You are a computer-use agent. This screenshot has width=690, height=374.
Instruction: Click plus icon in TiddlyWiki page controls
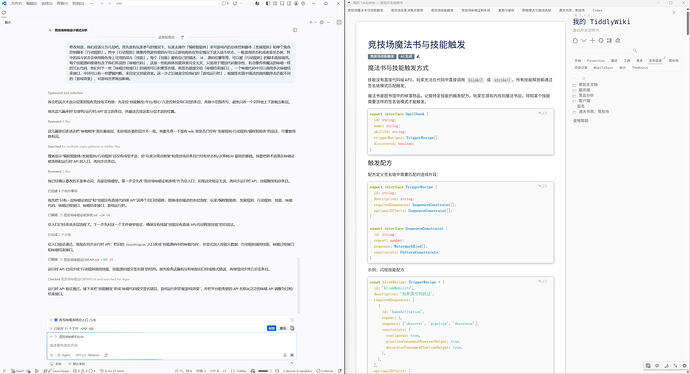point(592,40)
